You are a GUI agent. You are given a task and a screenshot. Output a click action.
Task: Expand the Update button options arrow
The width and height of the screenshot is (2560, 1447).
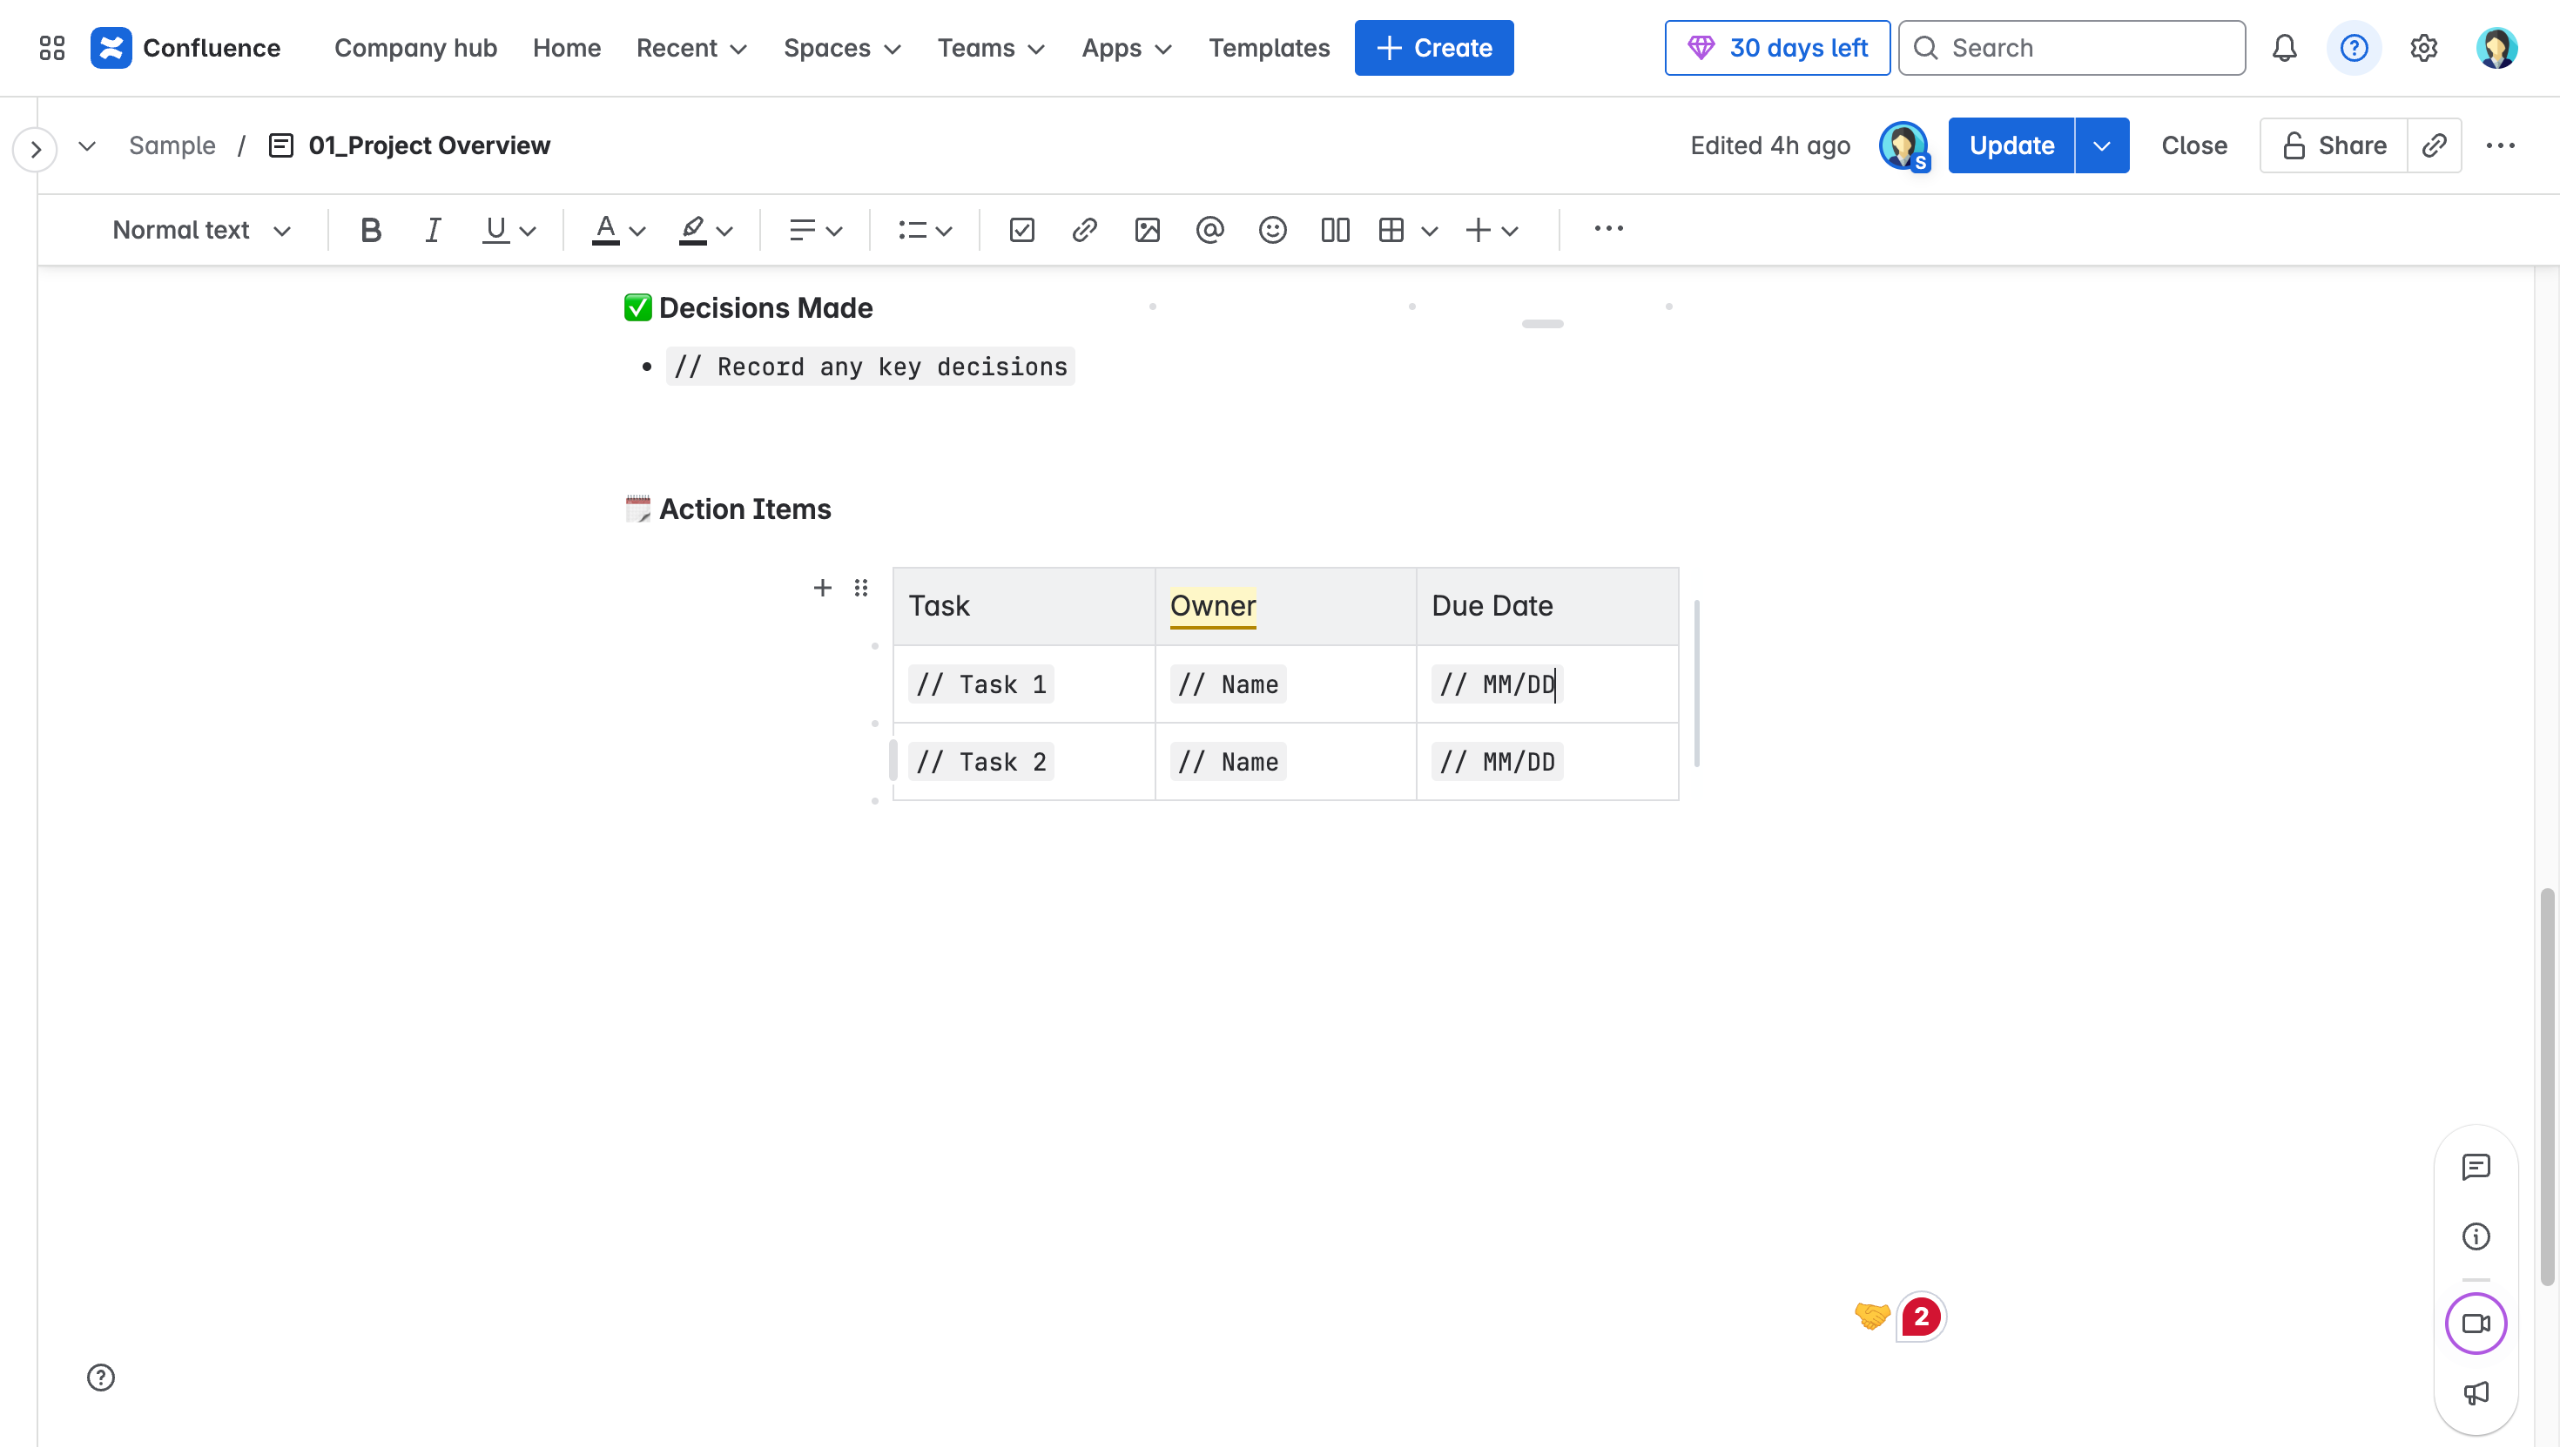tap(2102, 146)
